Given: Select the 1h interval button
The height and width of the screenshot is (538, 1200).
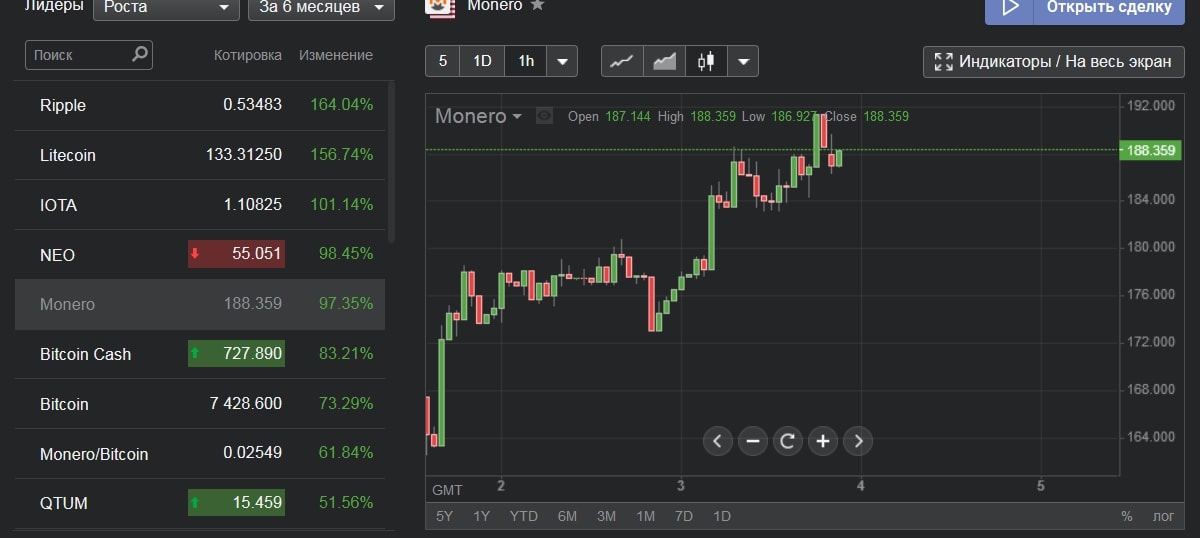Looking at the screenshot, I should [526, 61].
